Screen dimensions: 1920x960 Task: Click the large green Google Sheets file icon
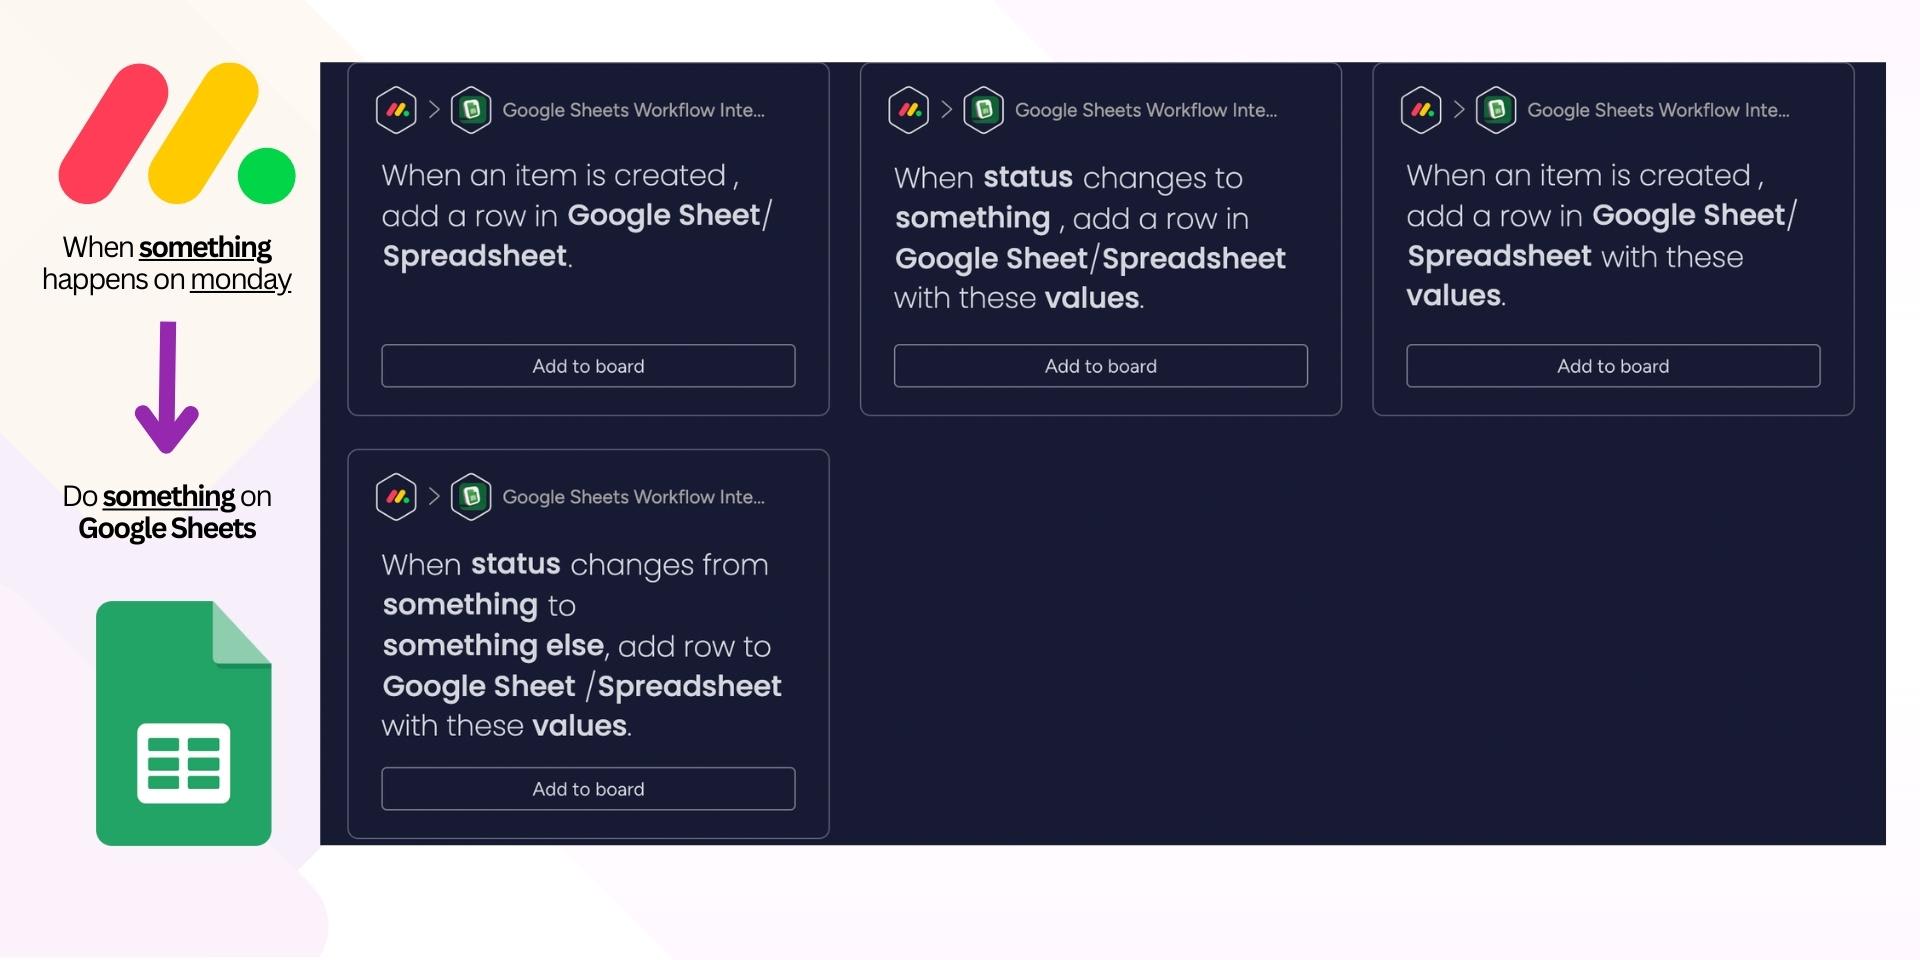[184, 723]
